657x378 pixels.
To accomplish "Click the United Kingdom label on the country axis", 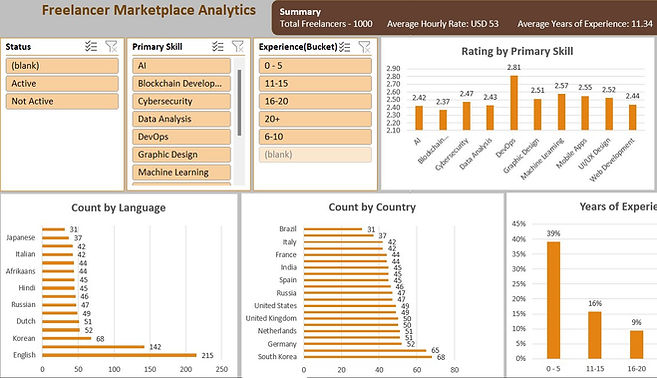I will click(x=271, y=318).
